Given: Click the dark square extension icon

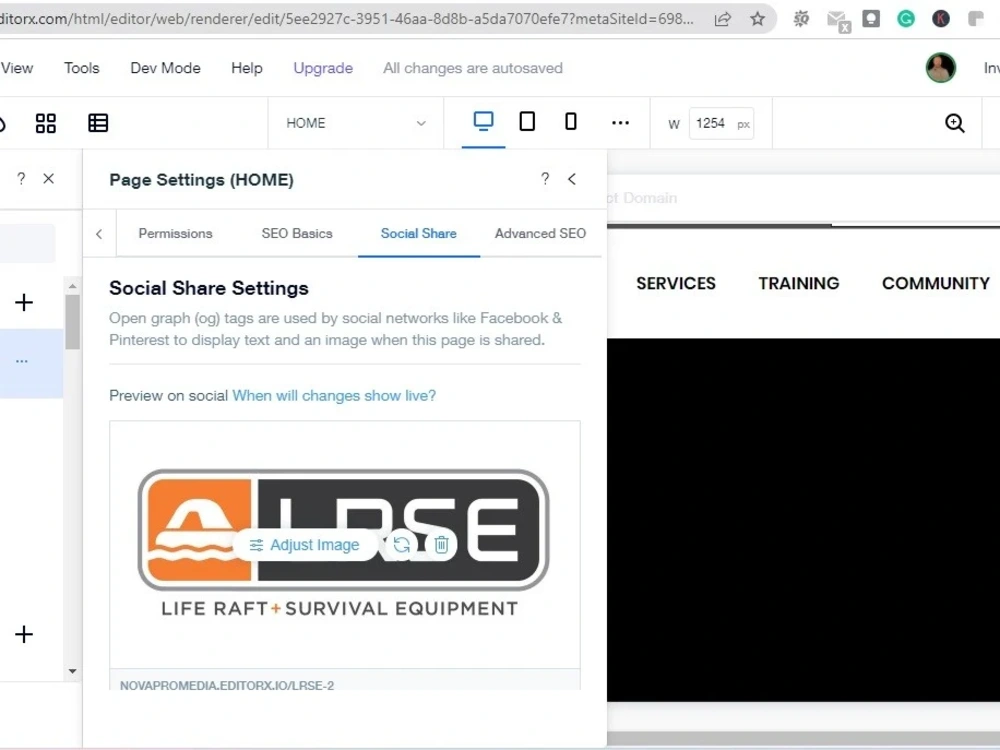Looking at the screenshot, I should pyautogui.click(x=871, y=19).
